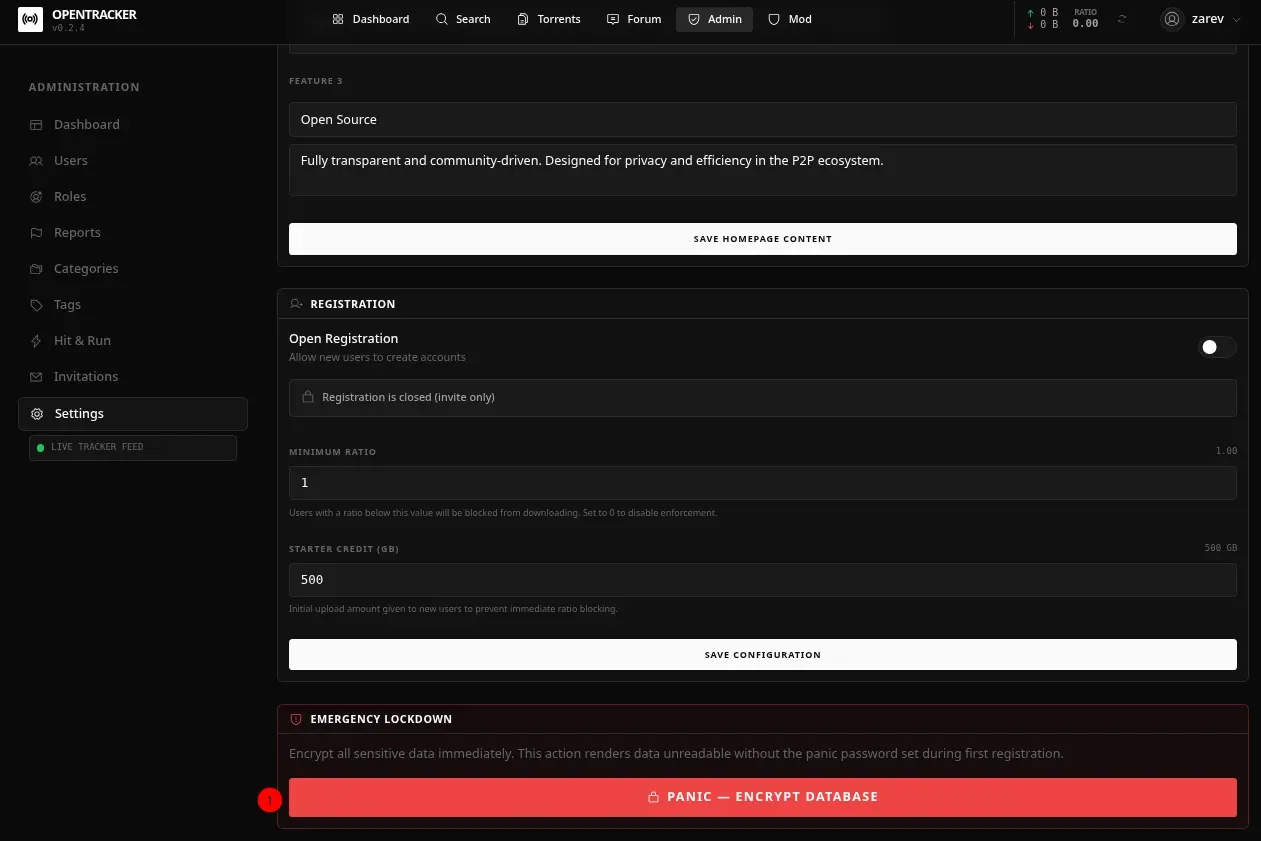Image resolution: width=1261 pixels, height=841 pixels.
Task: Go to the Mod nav tab
Action: click(790, 19)
